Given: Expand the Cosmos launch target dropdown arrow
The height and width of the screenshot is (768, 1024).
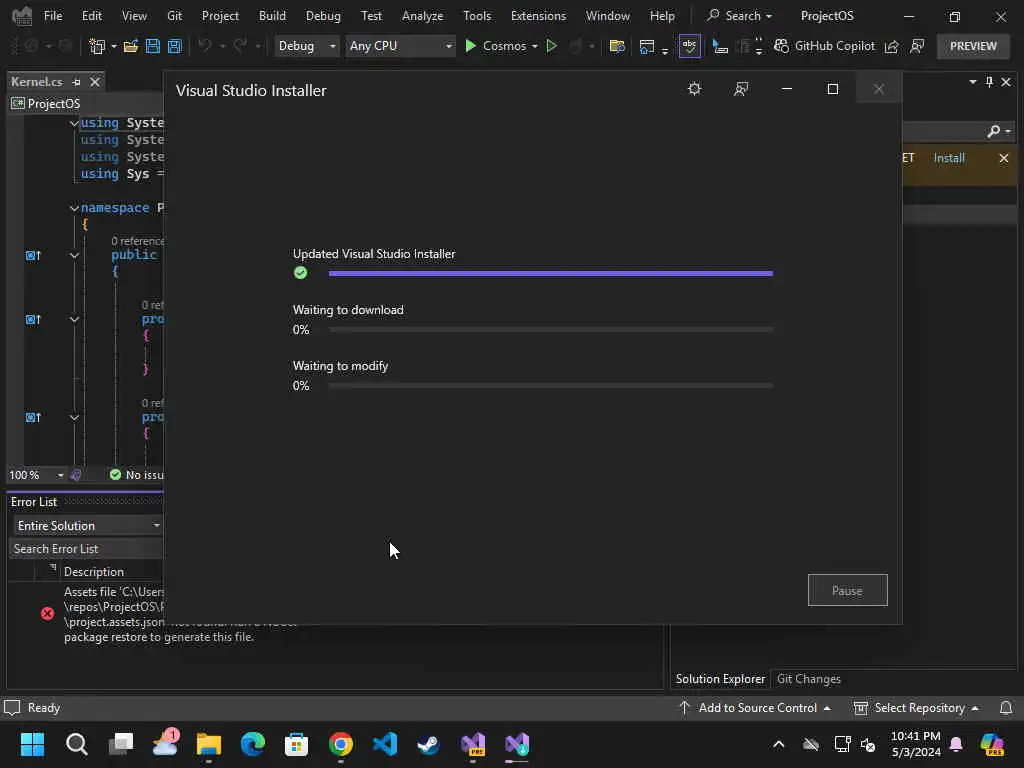Looking at the screenshot, I should click(535, 46).
